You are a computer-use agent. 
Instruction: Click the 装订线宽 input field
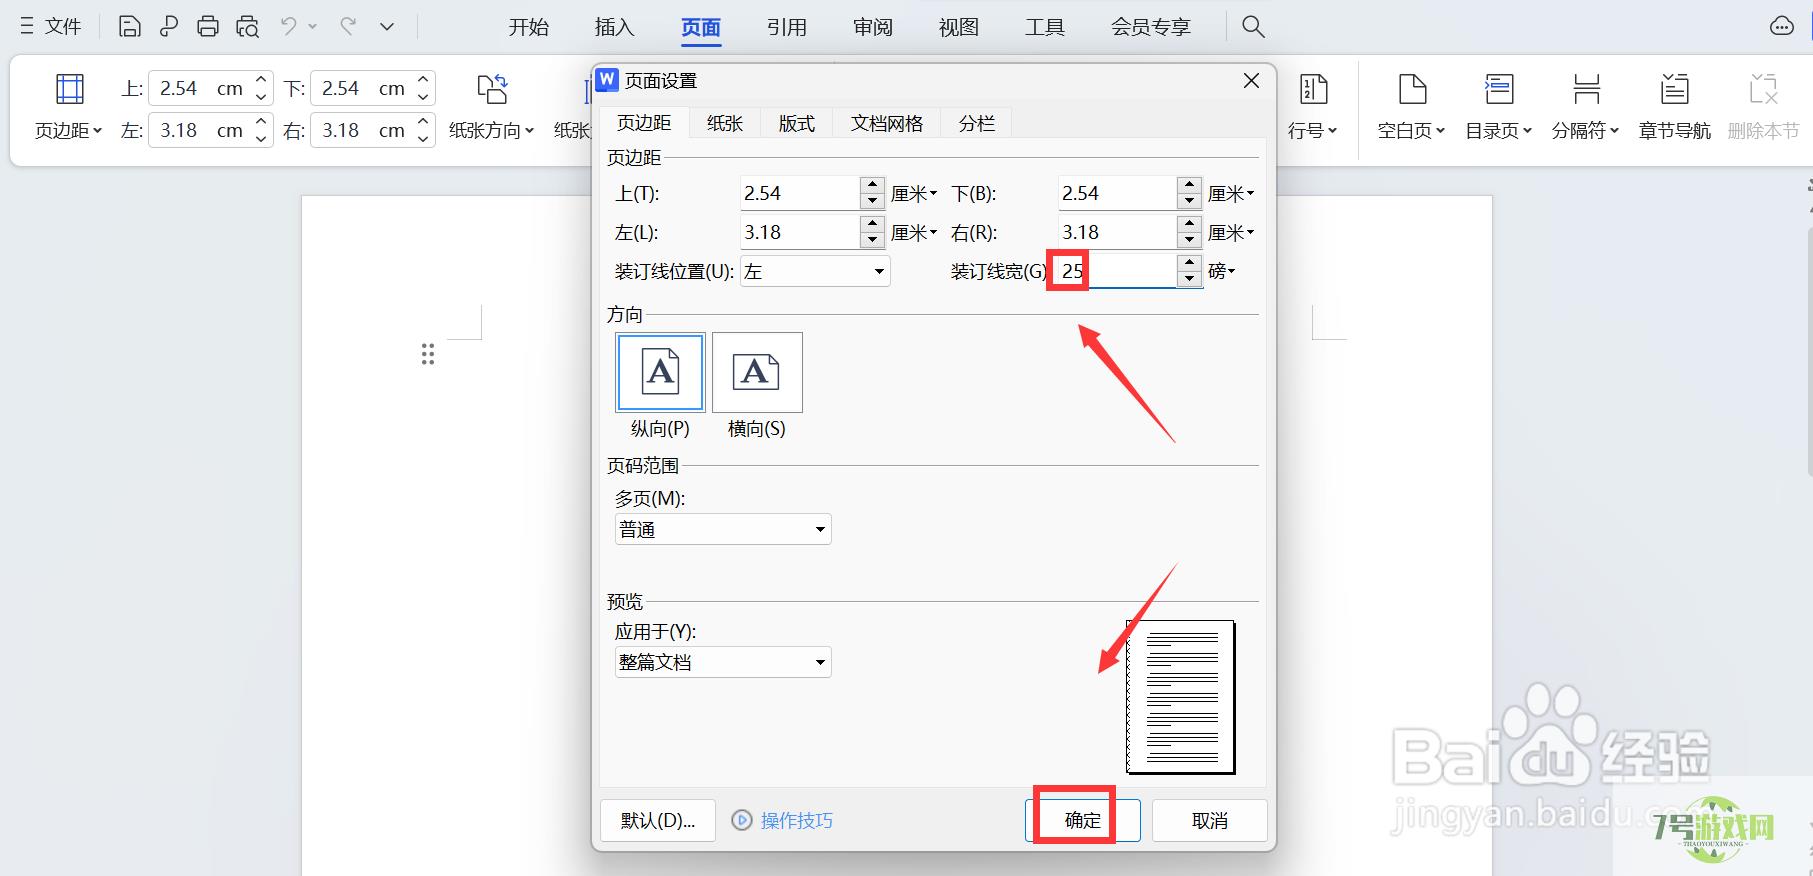coord(1116,271)
